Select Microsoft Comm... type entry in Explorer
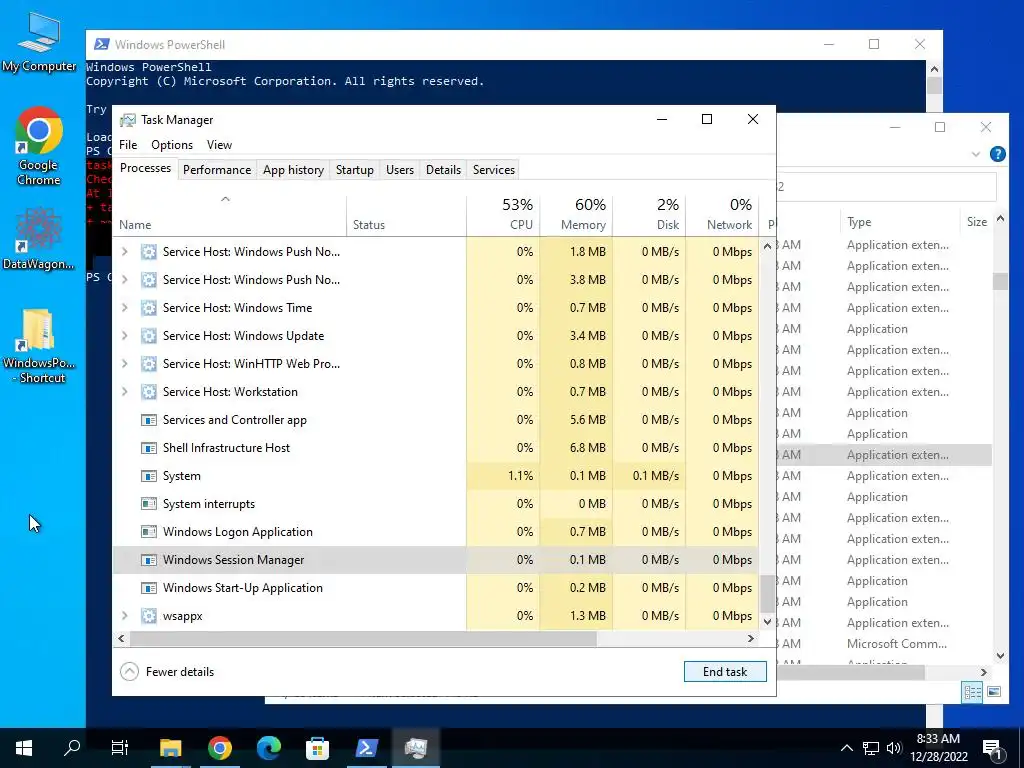 897,644
